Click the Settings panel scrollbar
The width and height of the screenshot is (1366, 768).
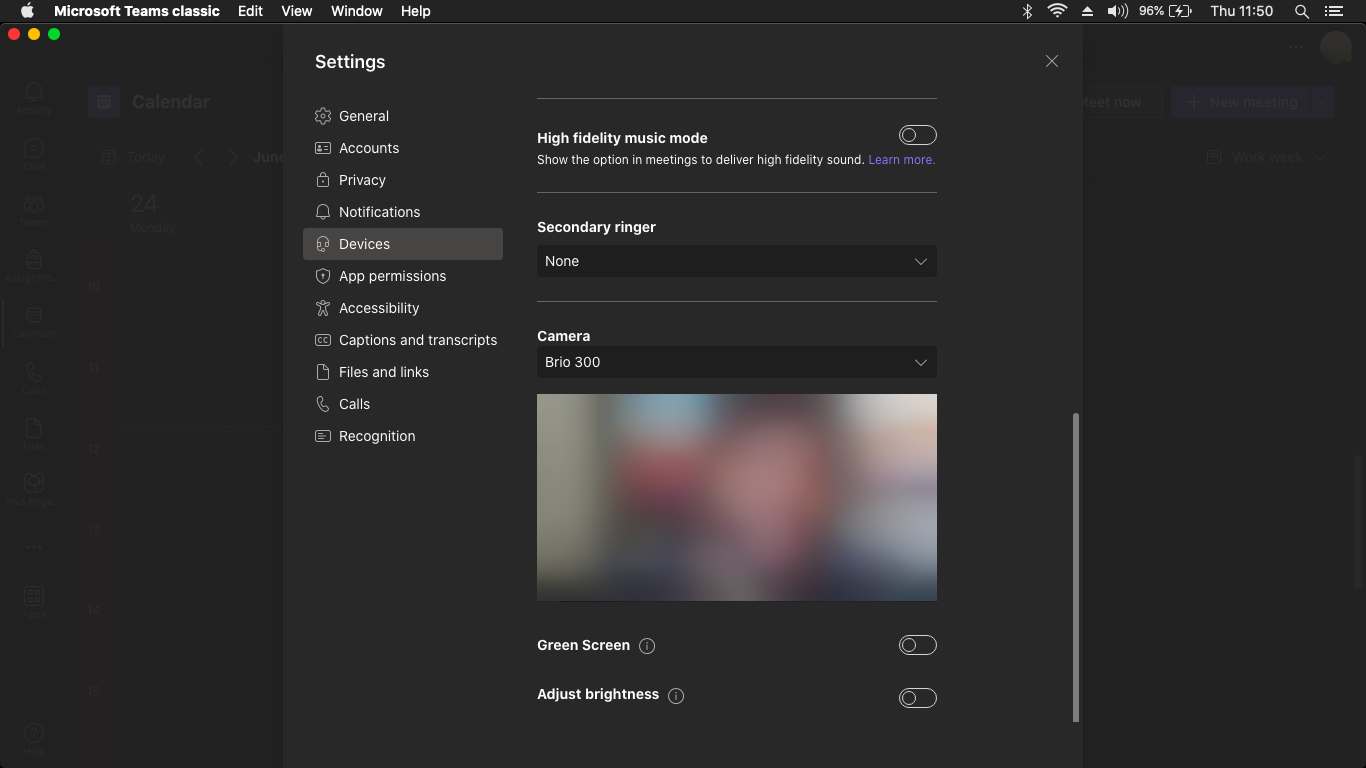pos(1076,567)
